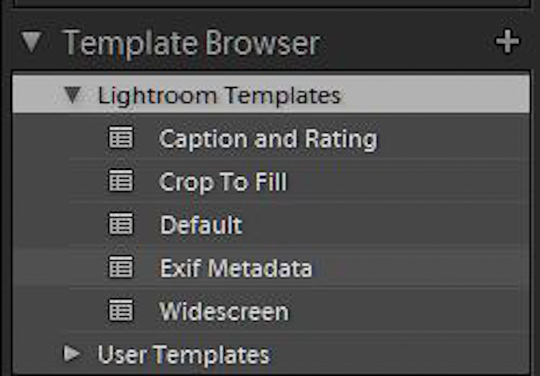Click the Crop To Fill template icon
Screen dimensions: 540x376
(x=121, y=180)
